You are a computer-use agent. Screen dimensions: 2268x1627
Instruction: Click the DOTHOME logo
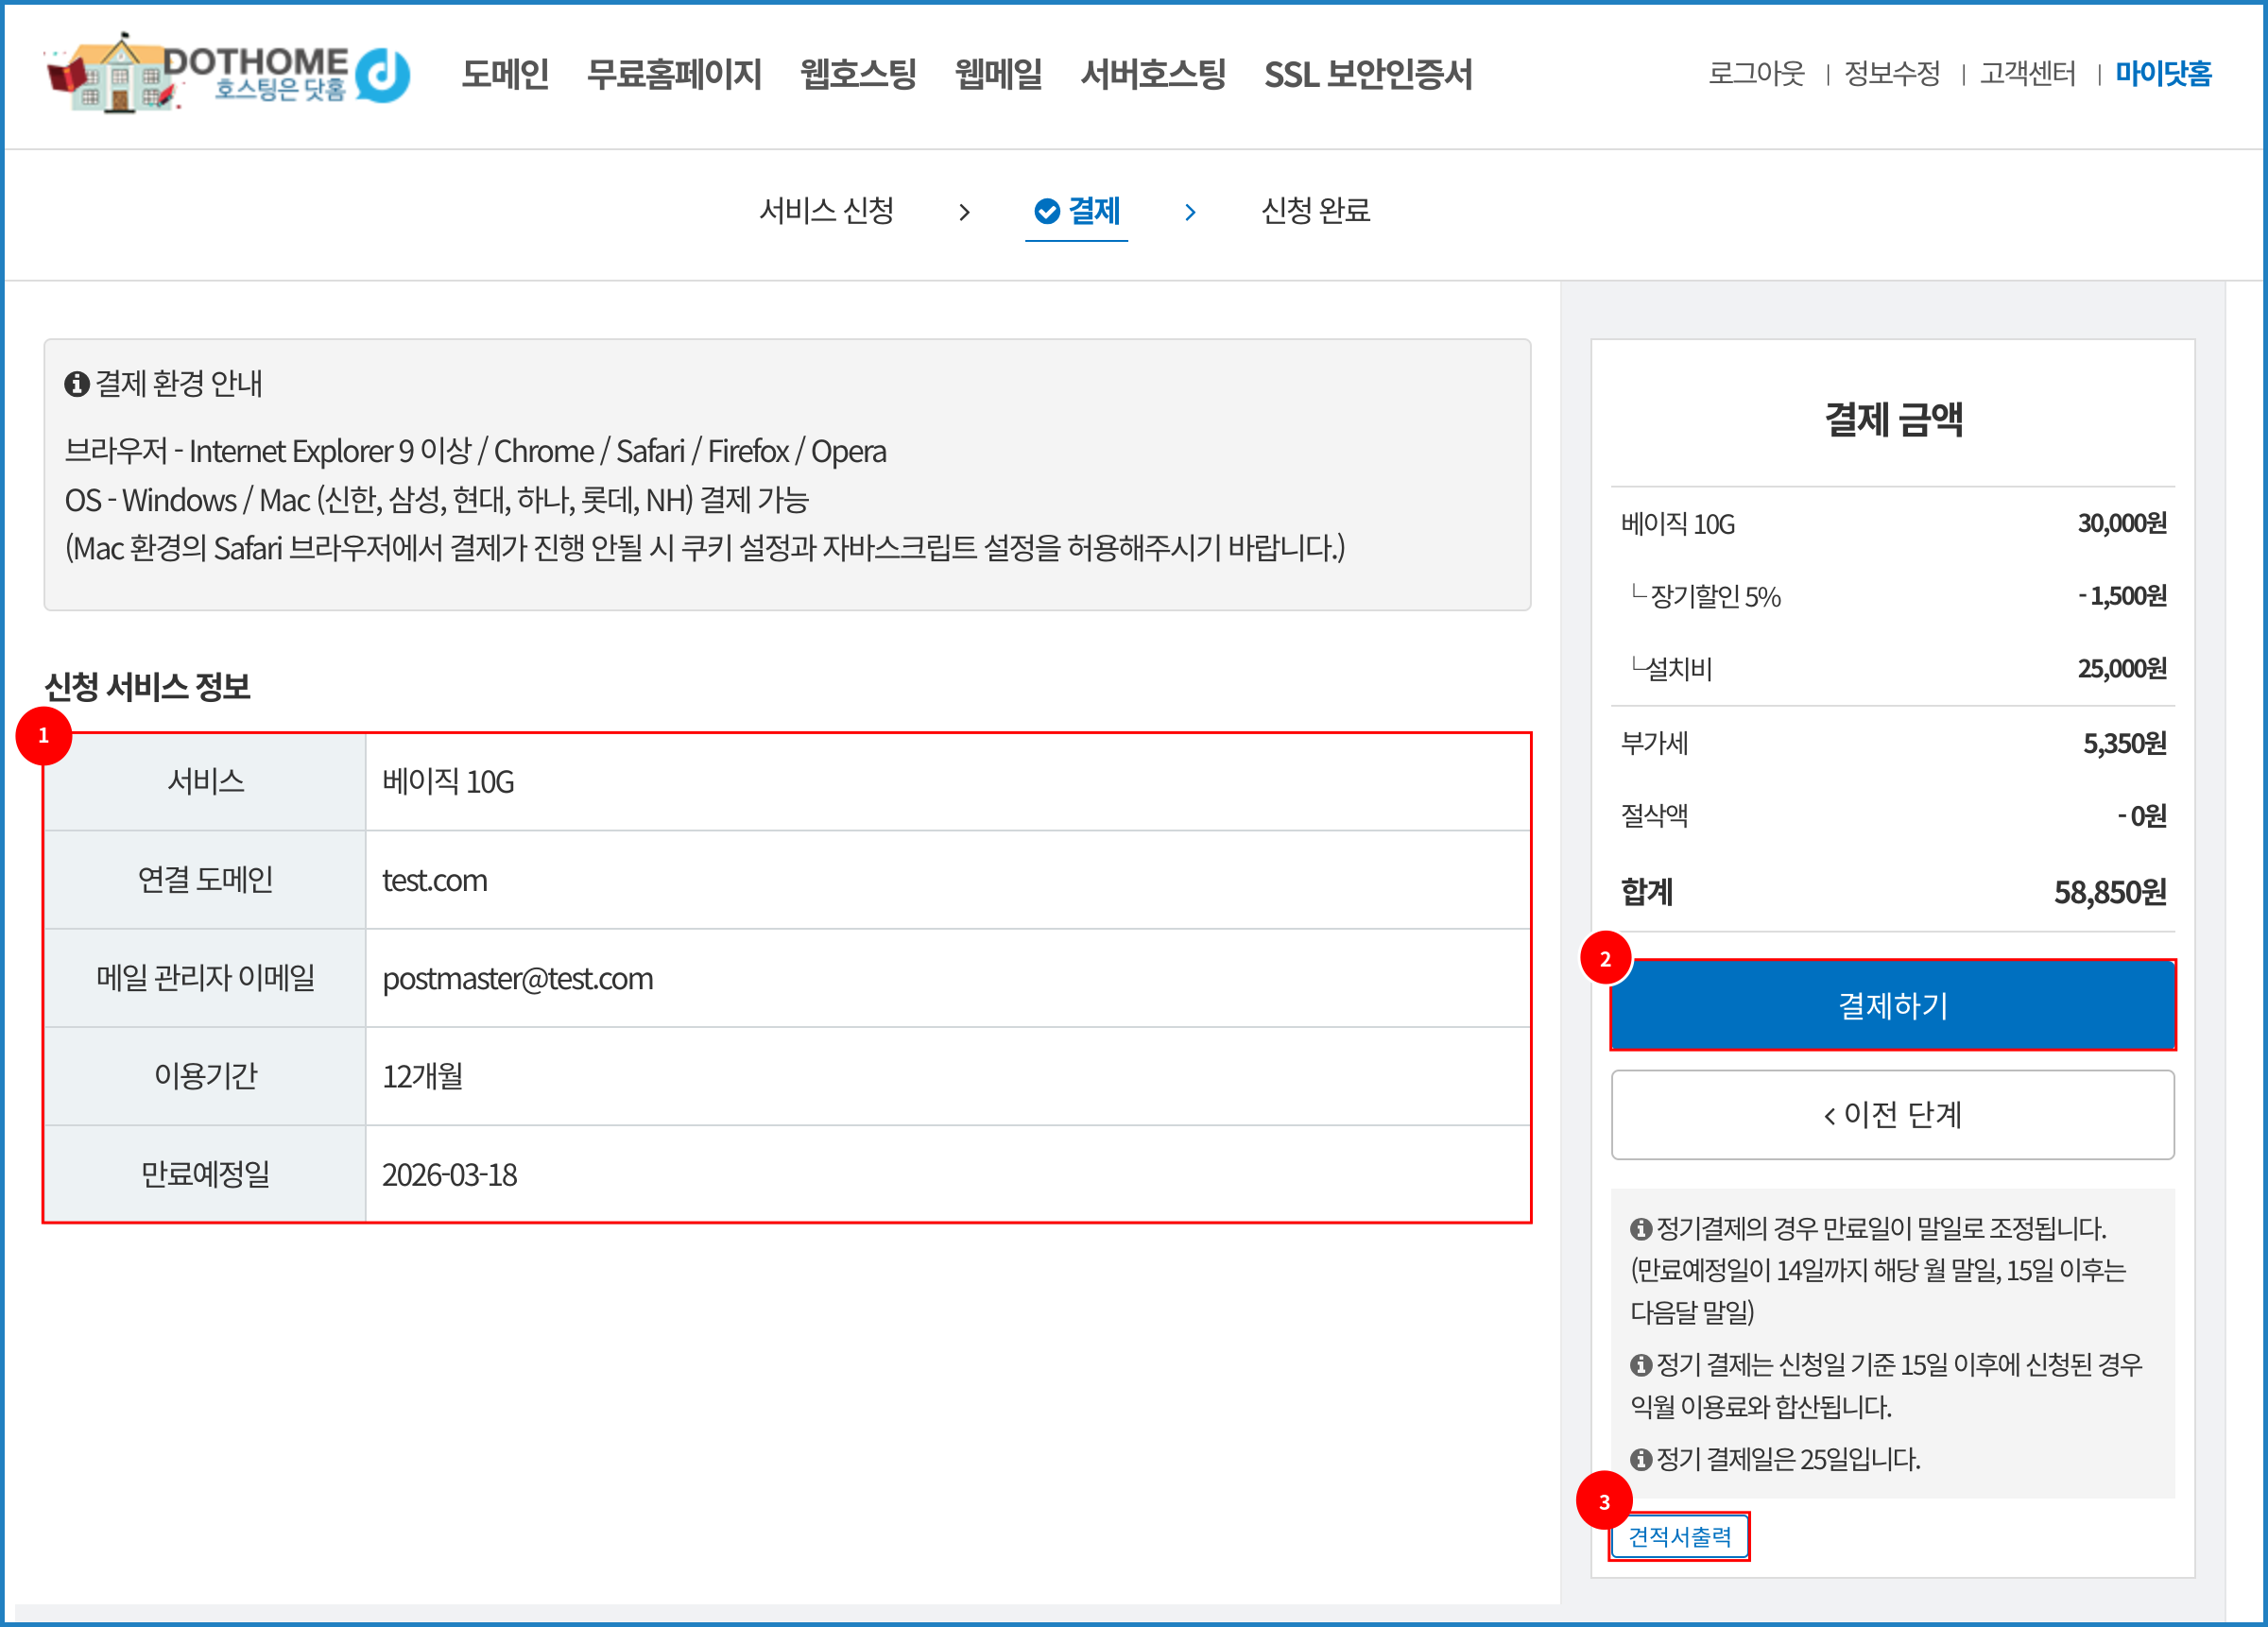228,73
